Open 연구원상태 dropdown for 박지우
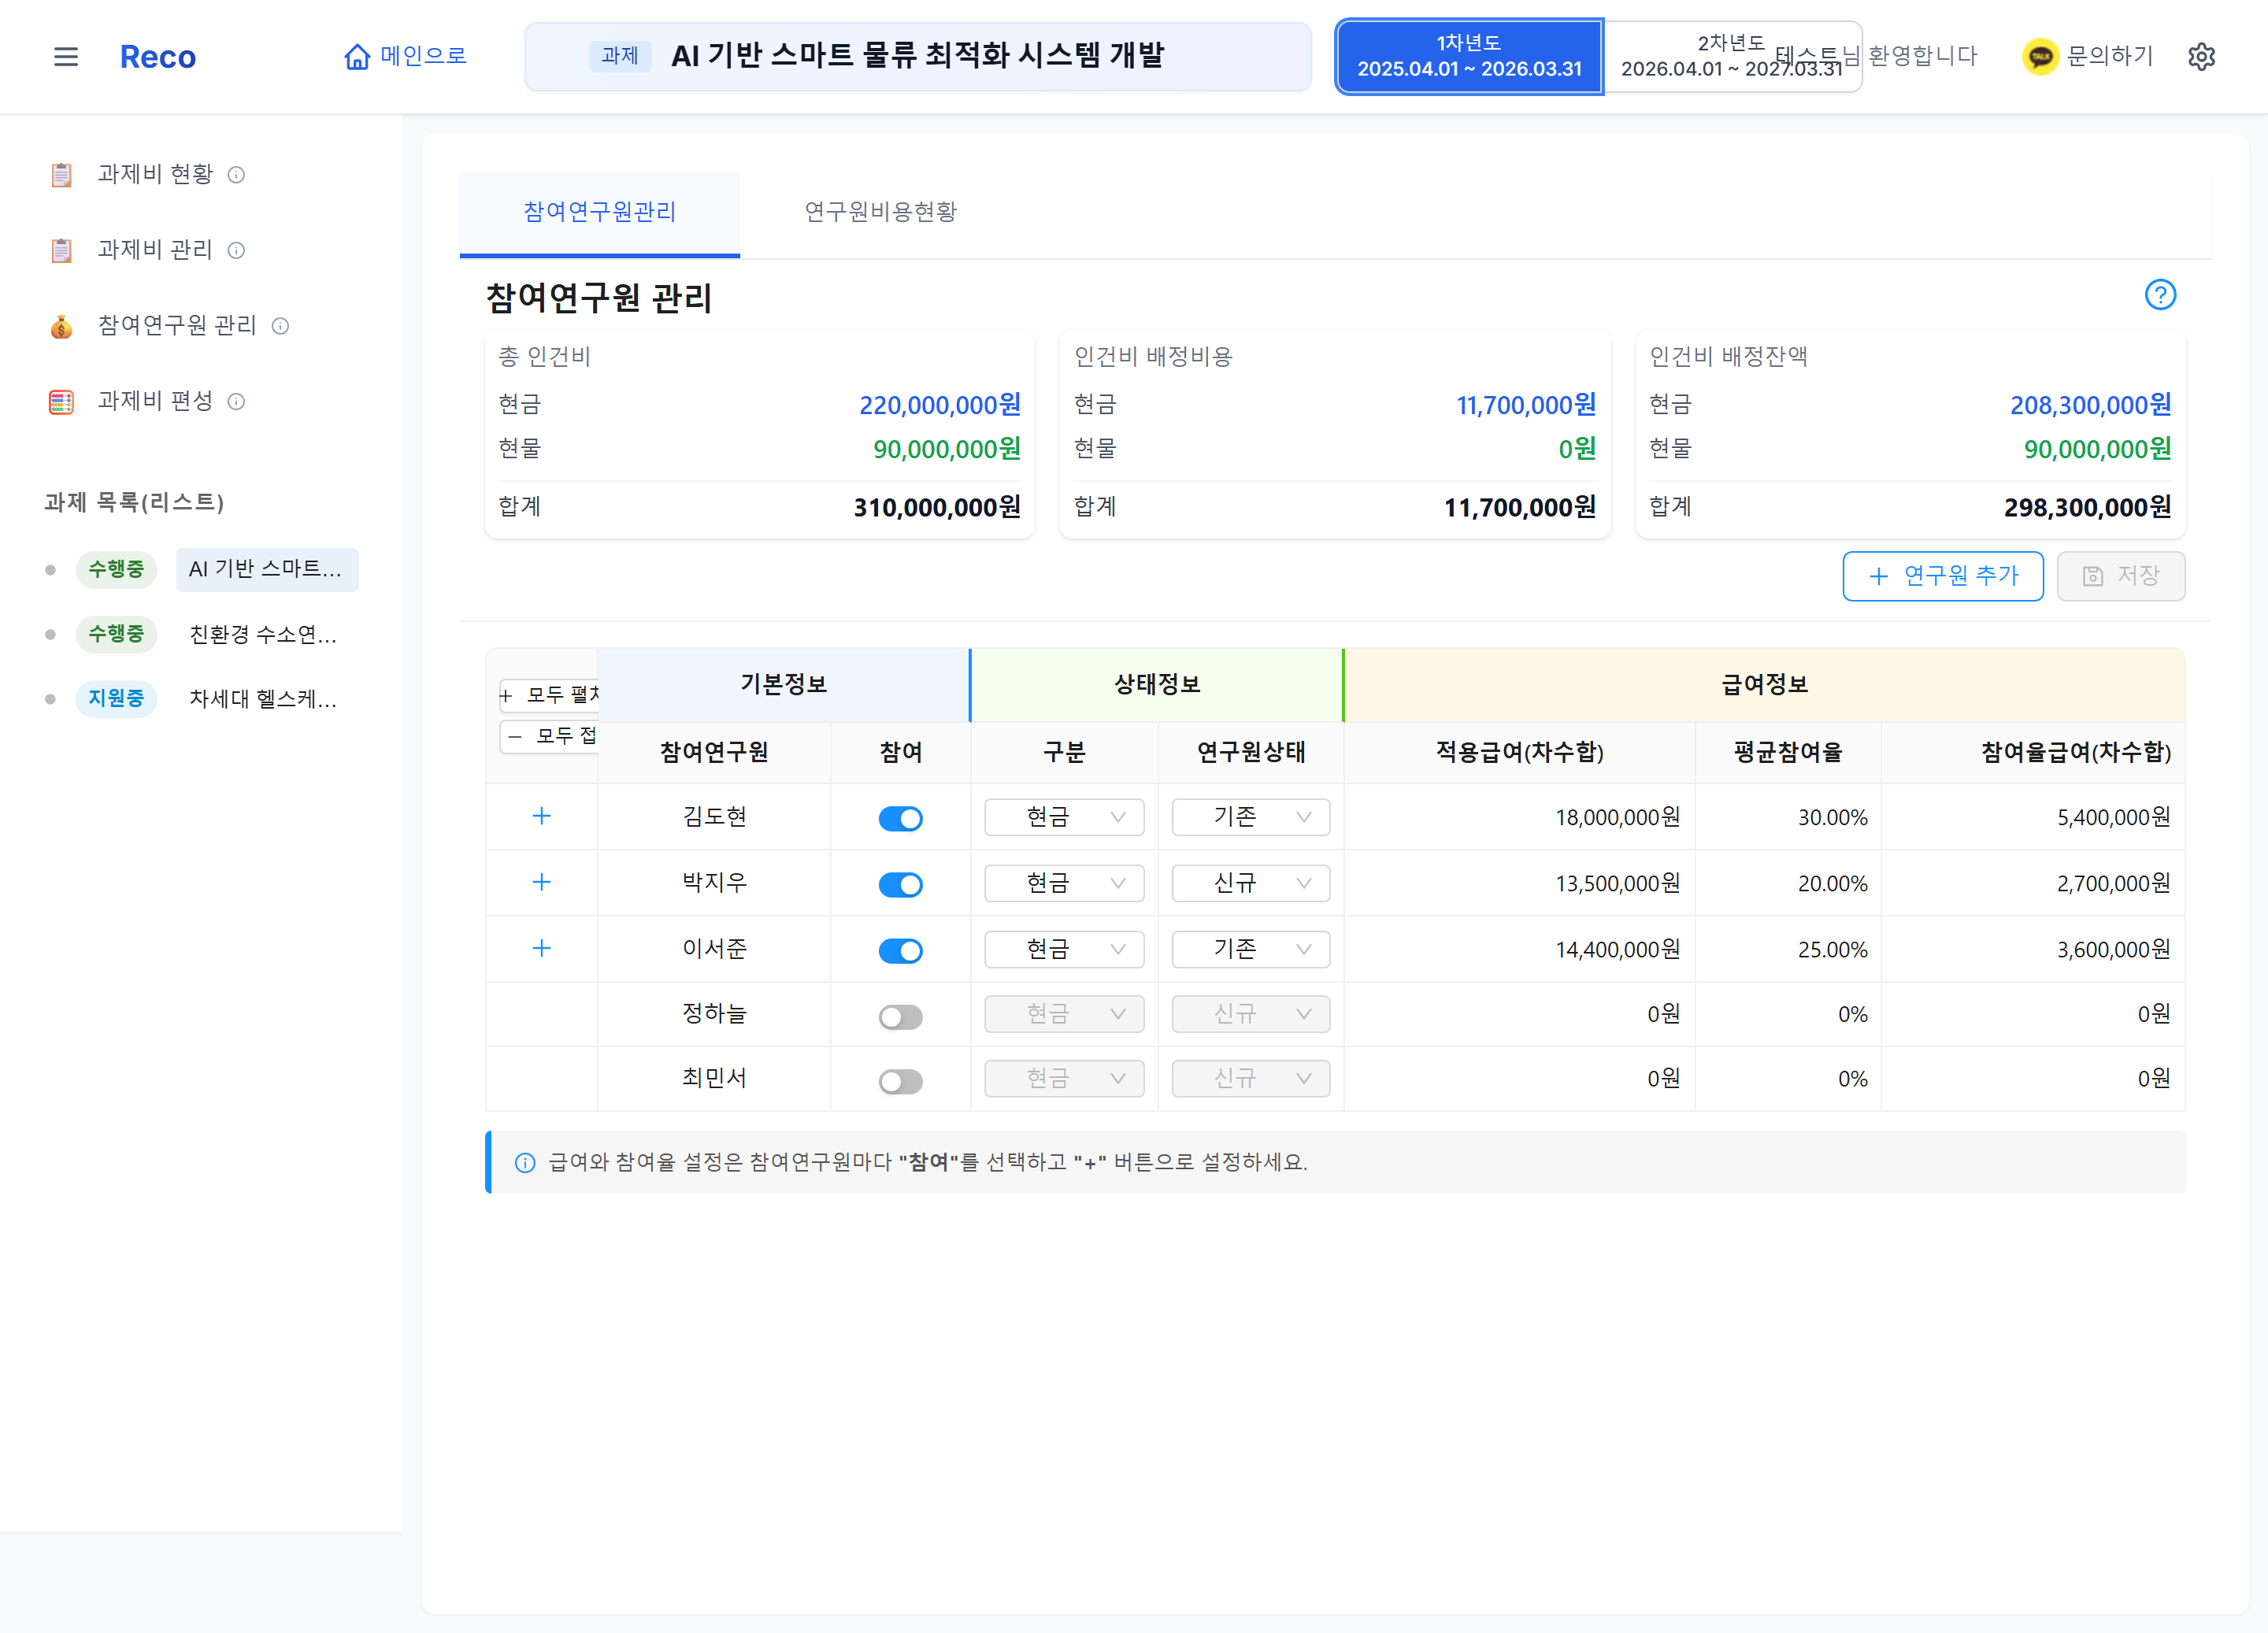The width and height of the screenshot is (2268, 1633). (1250, 883)
